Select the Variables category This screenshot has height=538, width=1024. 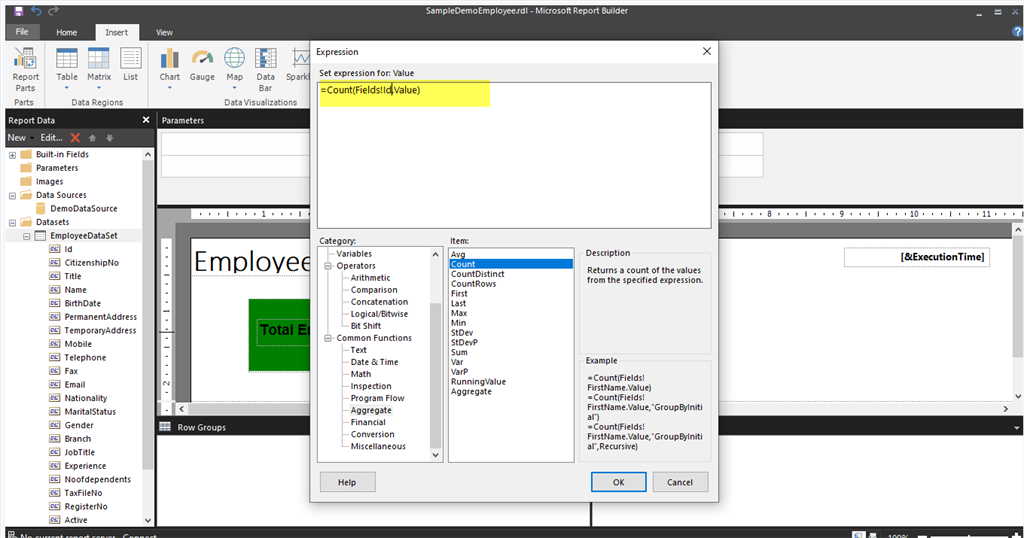click(x=354, y=253)
